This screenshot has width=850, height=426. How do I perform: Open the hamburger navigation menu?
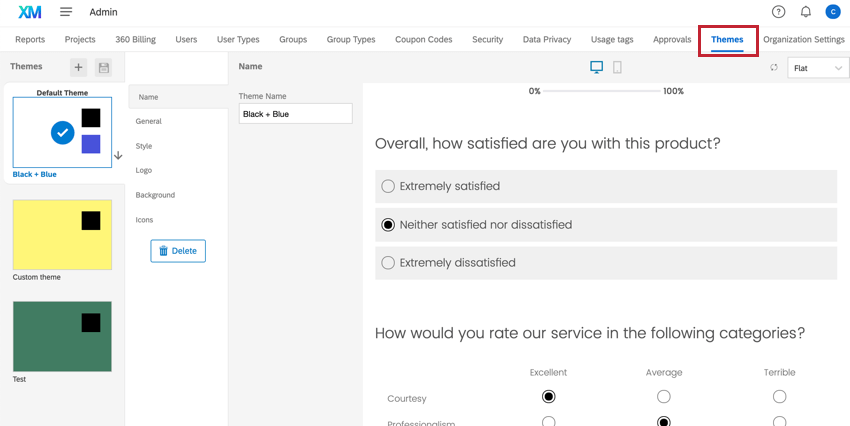point(66,12)
